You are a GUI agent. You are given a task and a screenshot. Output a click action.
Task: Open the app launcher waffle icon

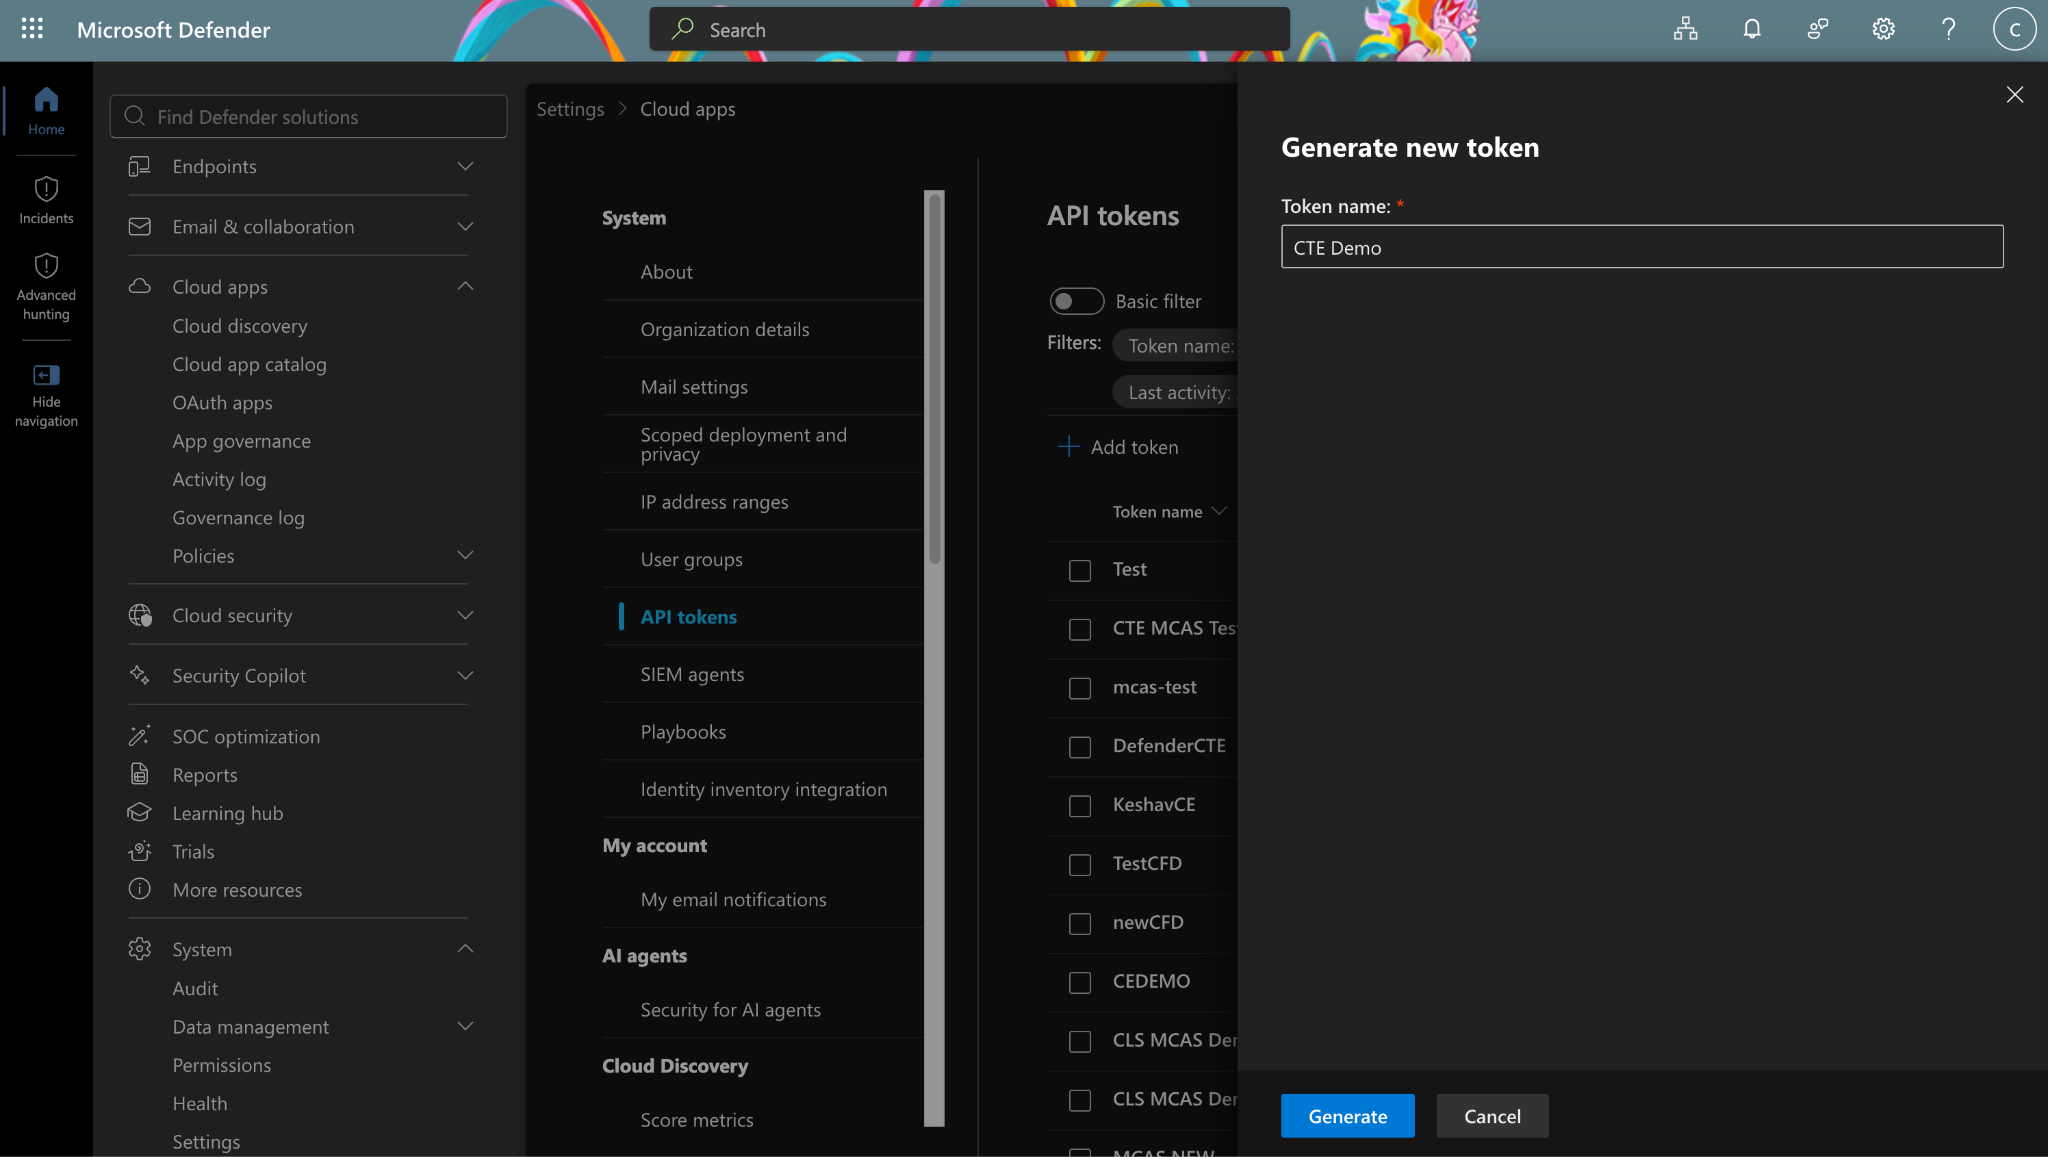32,29
